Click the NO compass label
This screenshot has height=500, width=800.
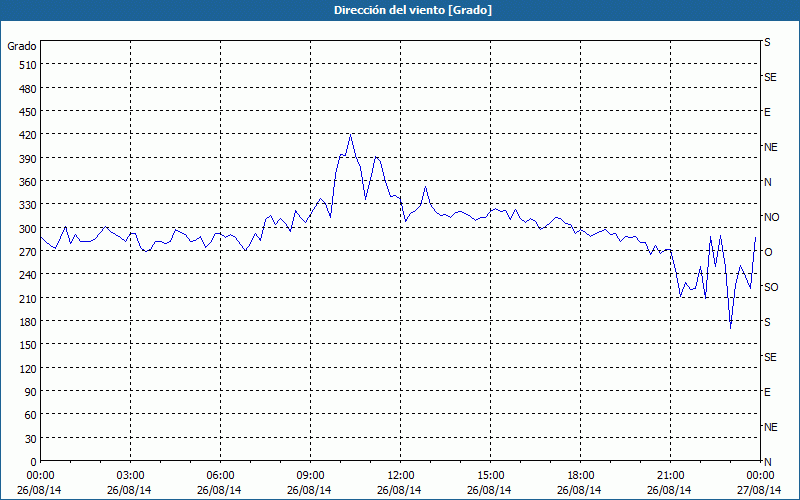point(771,217)
